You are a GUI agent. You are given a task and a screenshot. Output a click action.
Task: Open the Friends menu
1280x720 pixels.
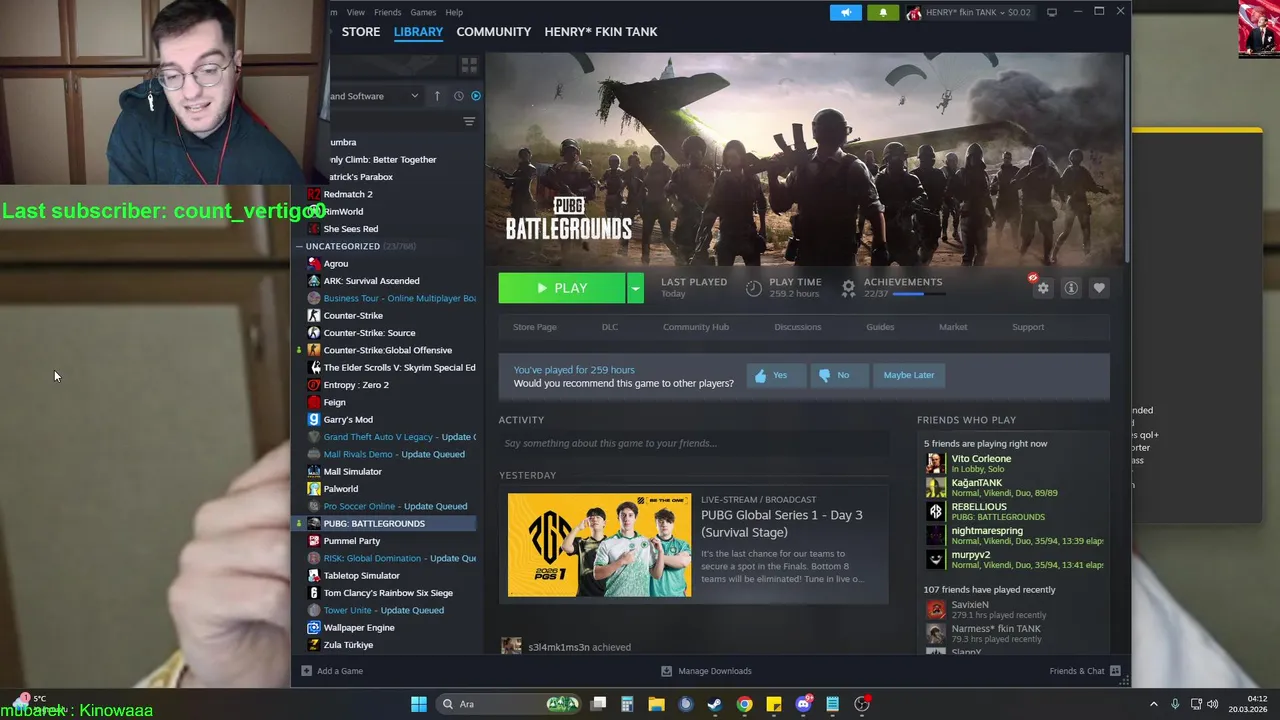pos(387,12)
